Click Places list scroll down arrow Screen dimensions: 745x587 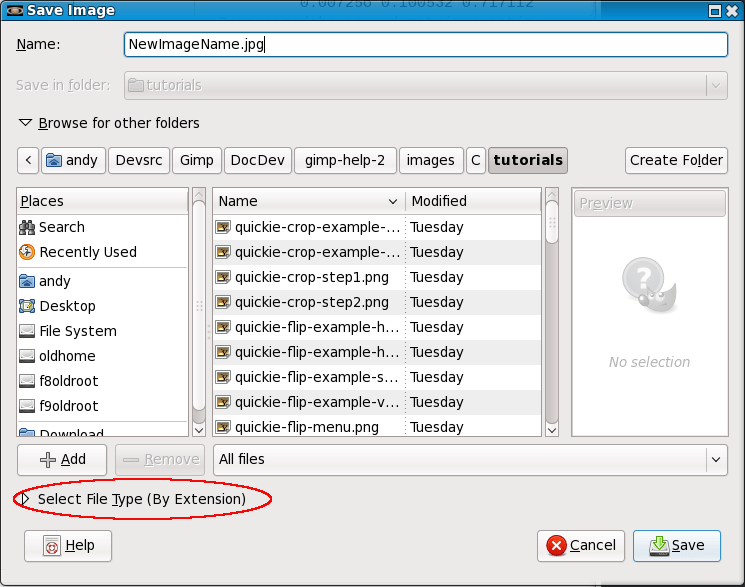[199, 430]
